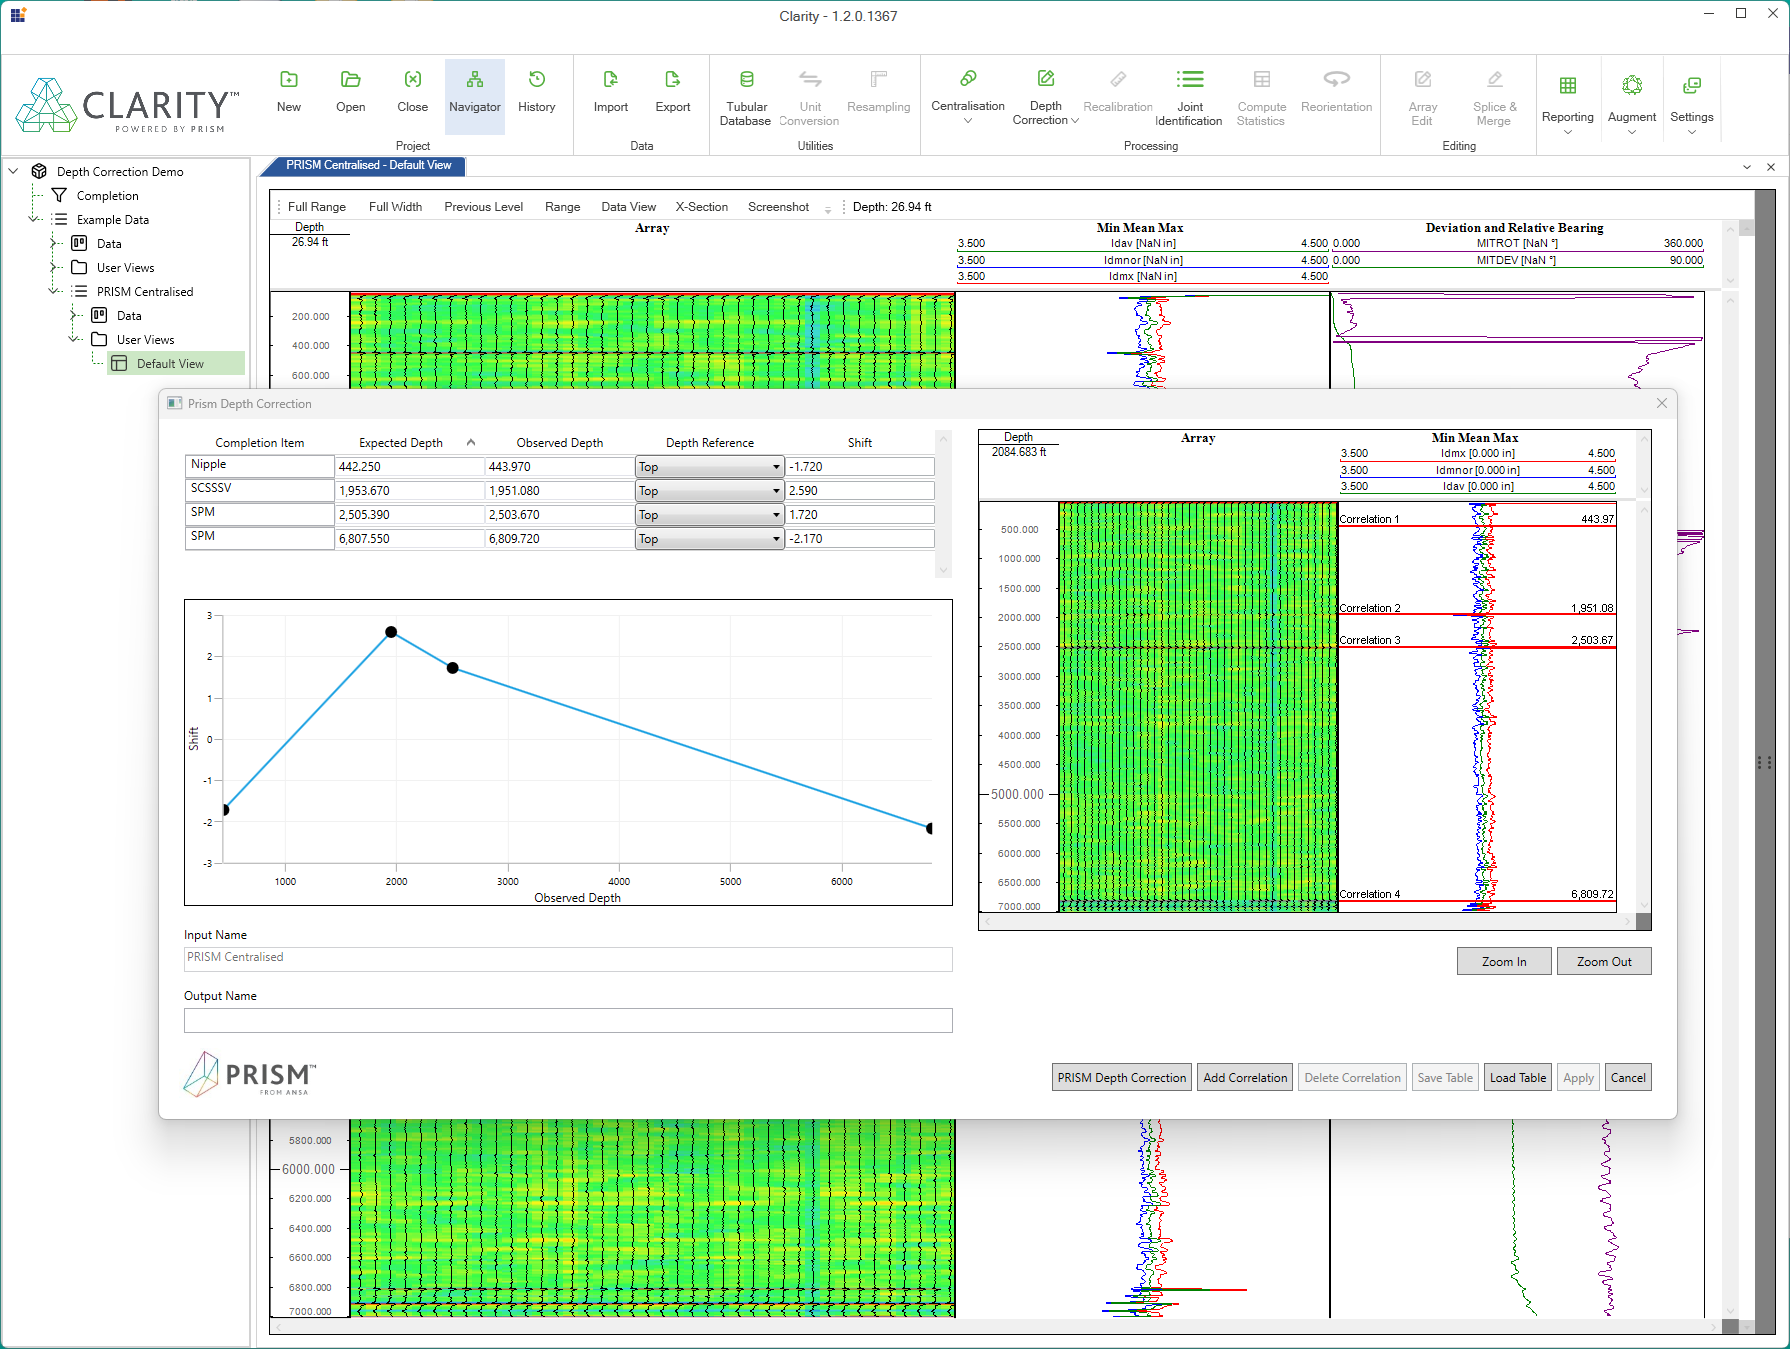Screen dimensions: 1790x1349
Task: Expand User Views under Example Data
Action: coord(56,267)
